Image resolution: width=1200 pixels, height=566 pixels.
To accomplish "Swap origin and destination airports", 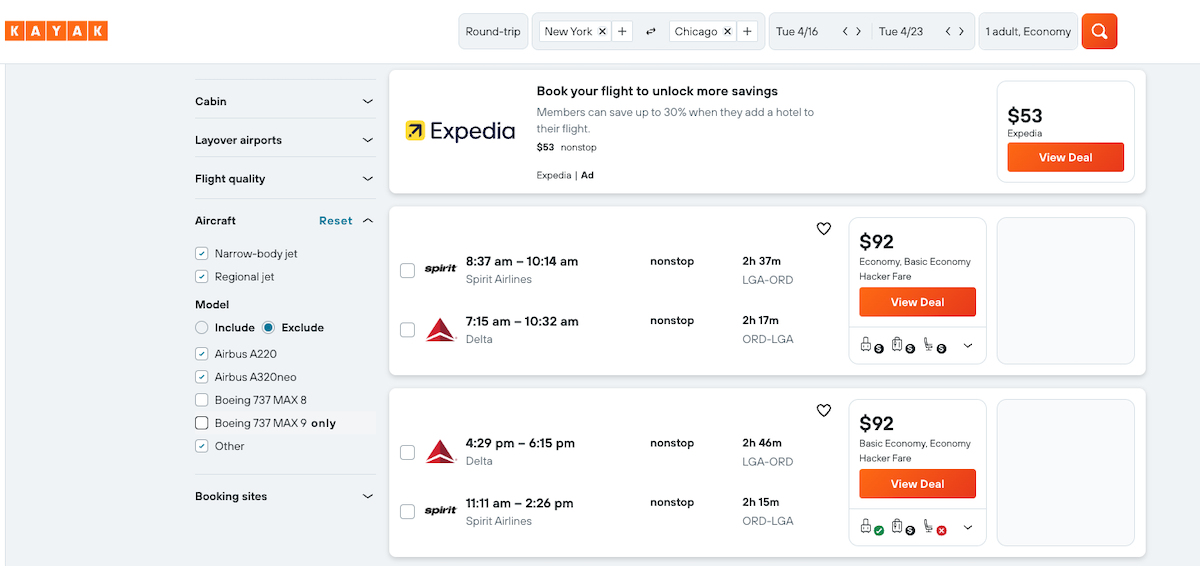I will [x=651, y=32].
